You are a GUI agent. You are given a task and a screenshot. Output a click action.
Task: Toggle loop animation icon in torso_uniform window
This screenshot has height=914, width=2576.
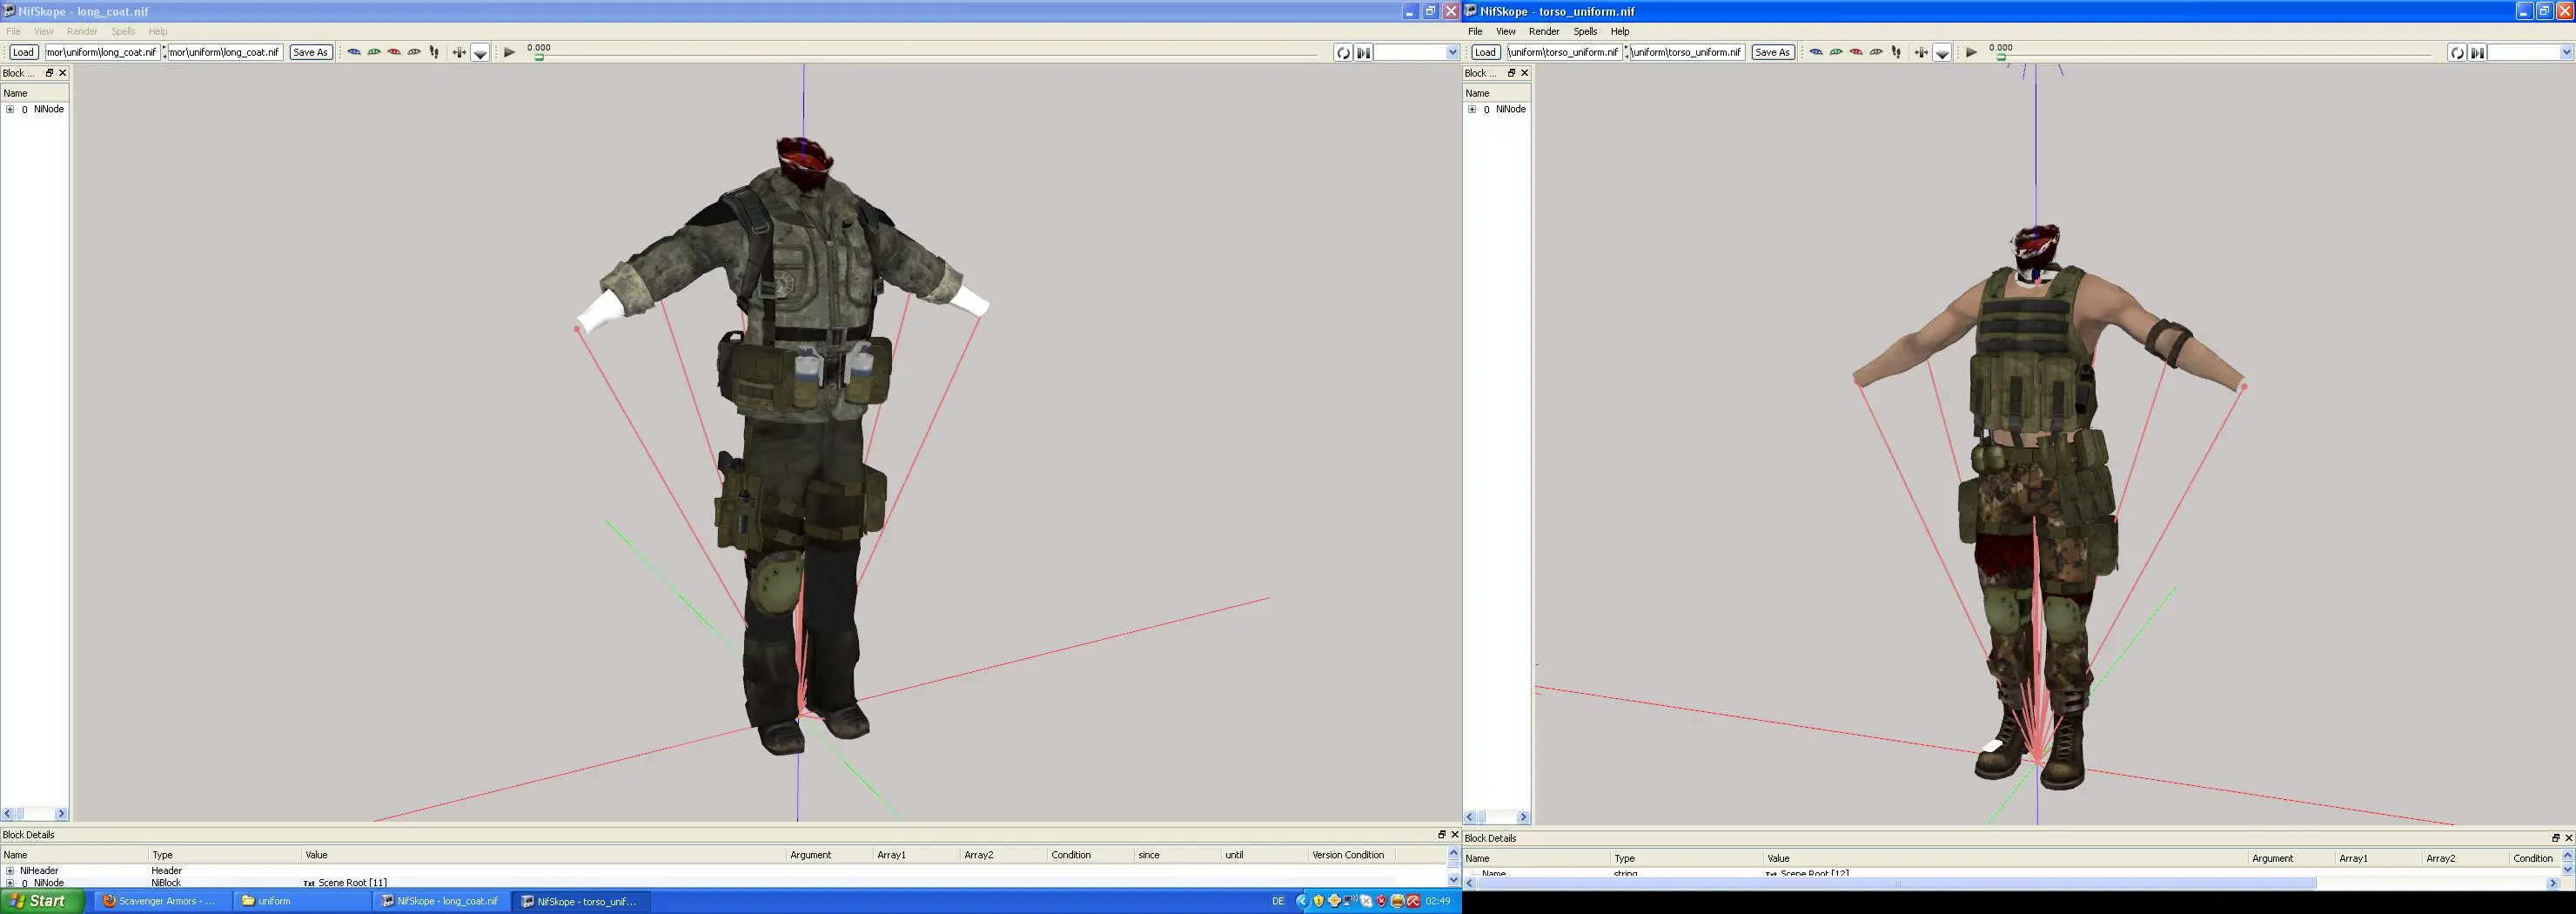point(2456,52)
